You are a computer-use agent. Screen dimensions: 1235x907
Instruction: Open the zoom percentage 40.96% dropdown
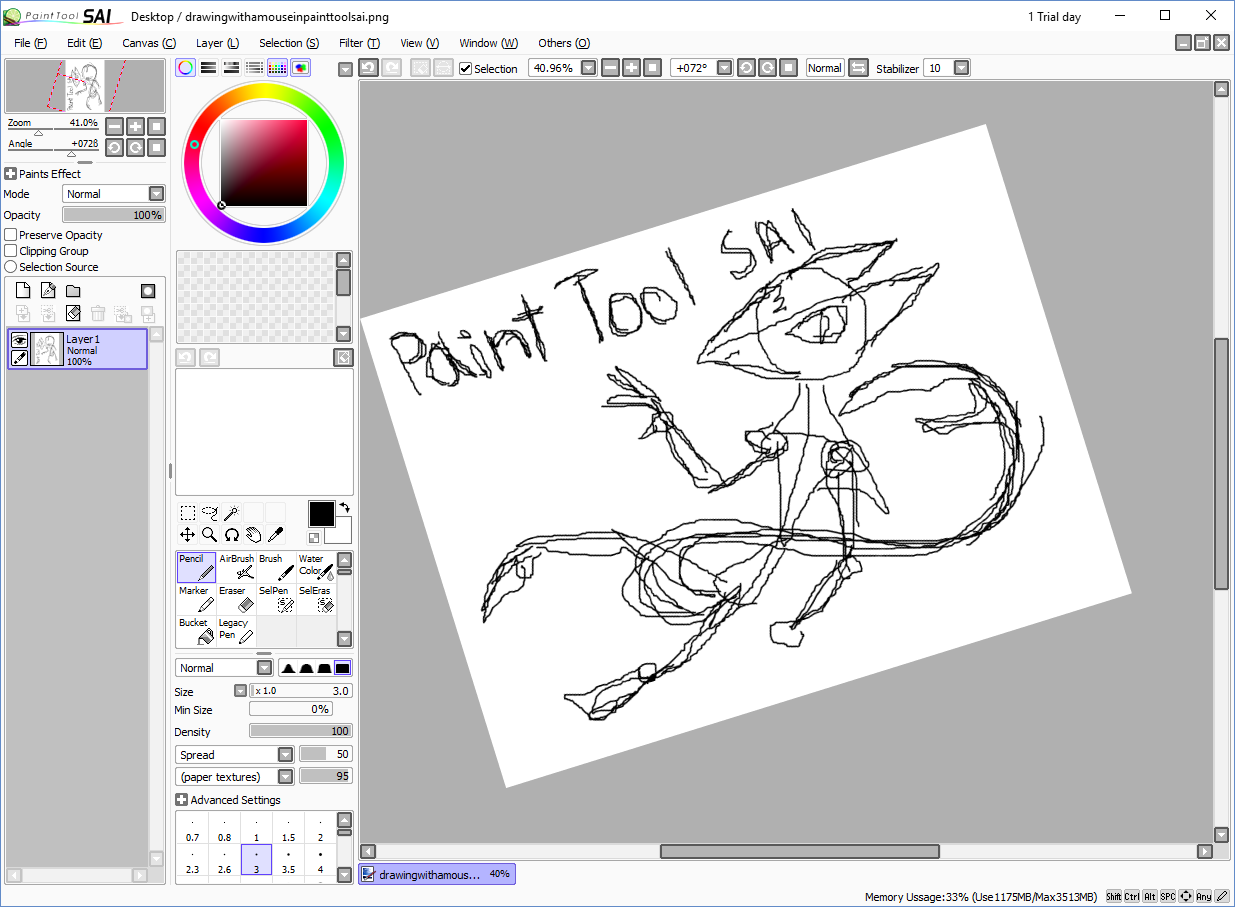click(x=588, y=68)
